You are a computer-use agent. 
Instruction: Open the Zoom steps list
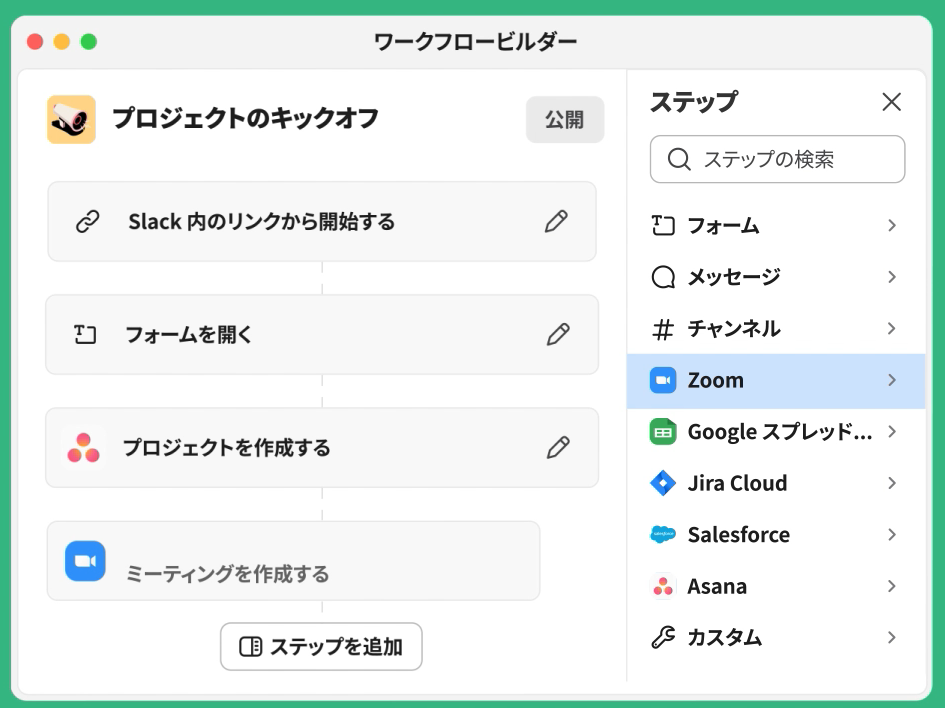coord(776,381)
